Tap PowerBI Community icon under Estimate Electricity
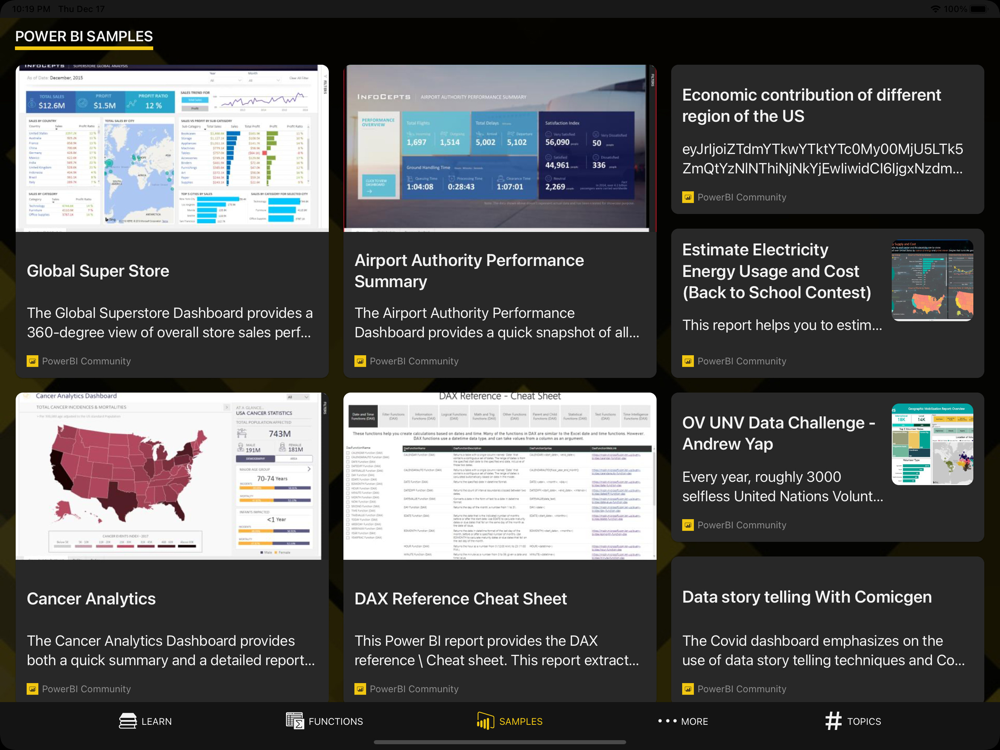The height and width of the screenshot is (750, 1000). pos(688,361)
